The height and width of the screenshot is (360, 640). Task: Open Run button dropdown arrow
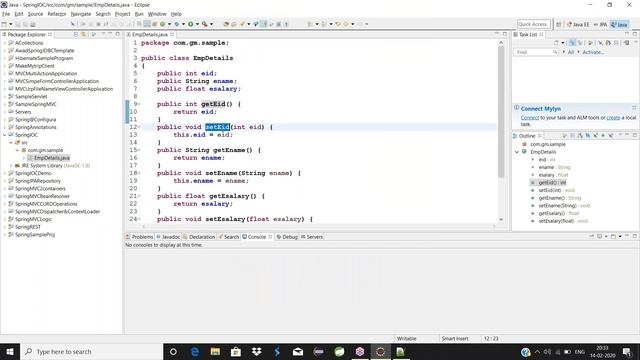pyautogui.click(x=197, y=24)
